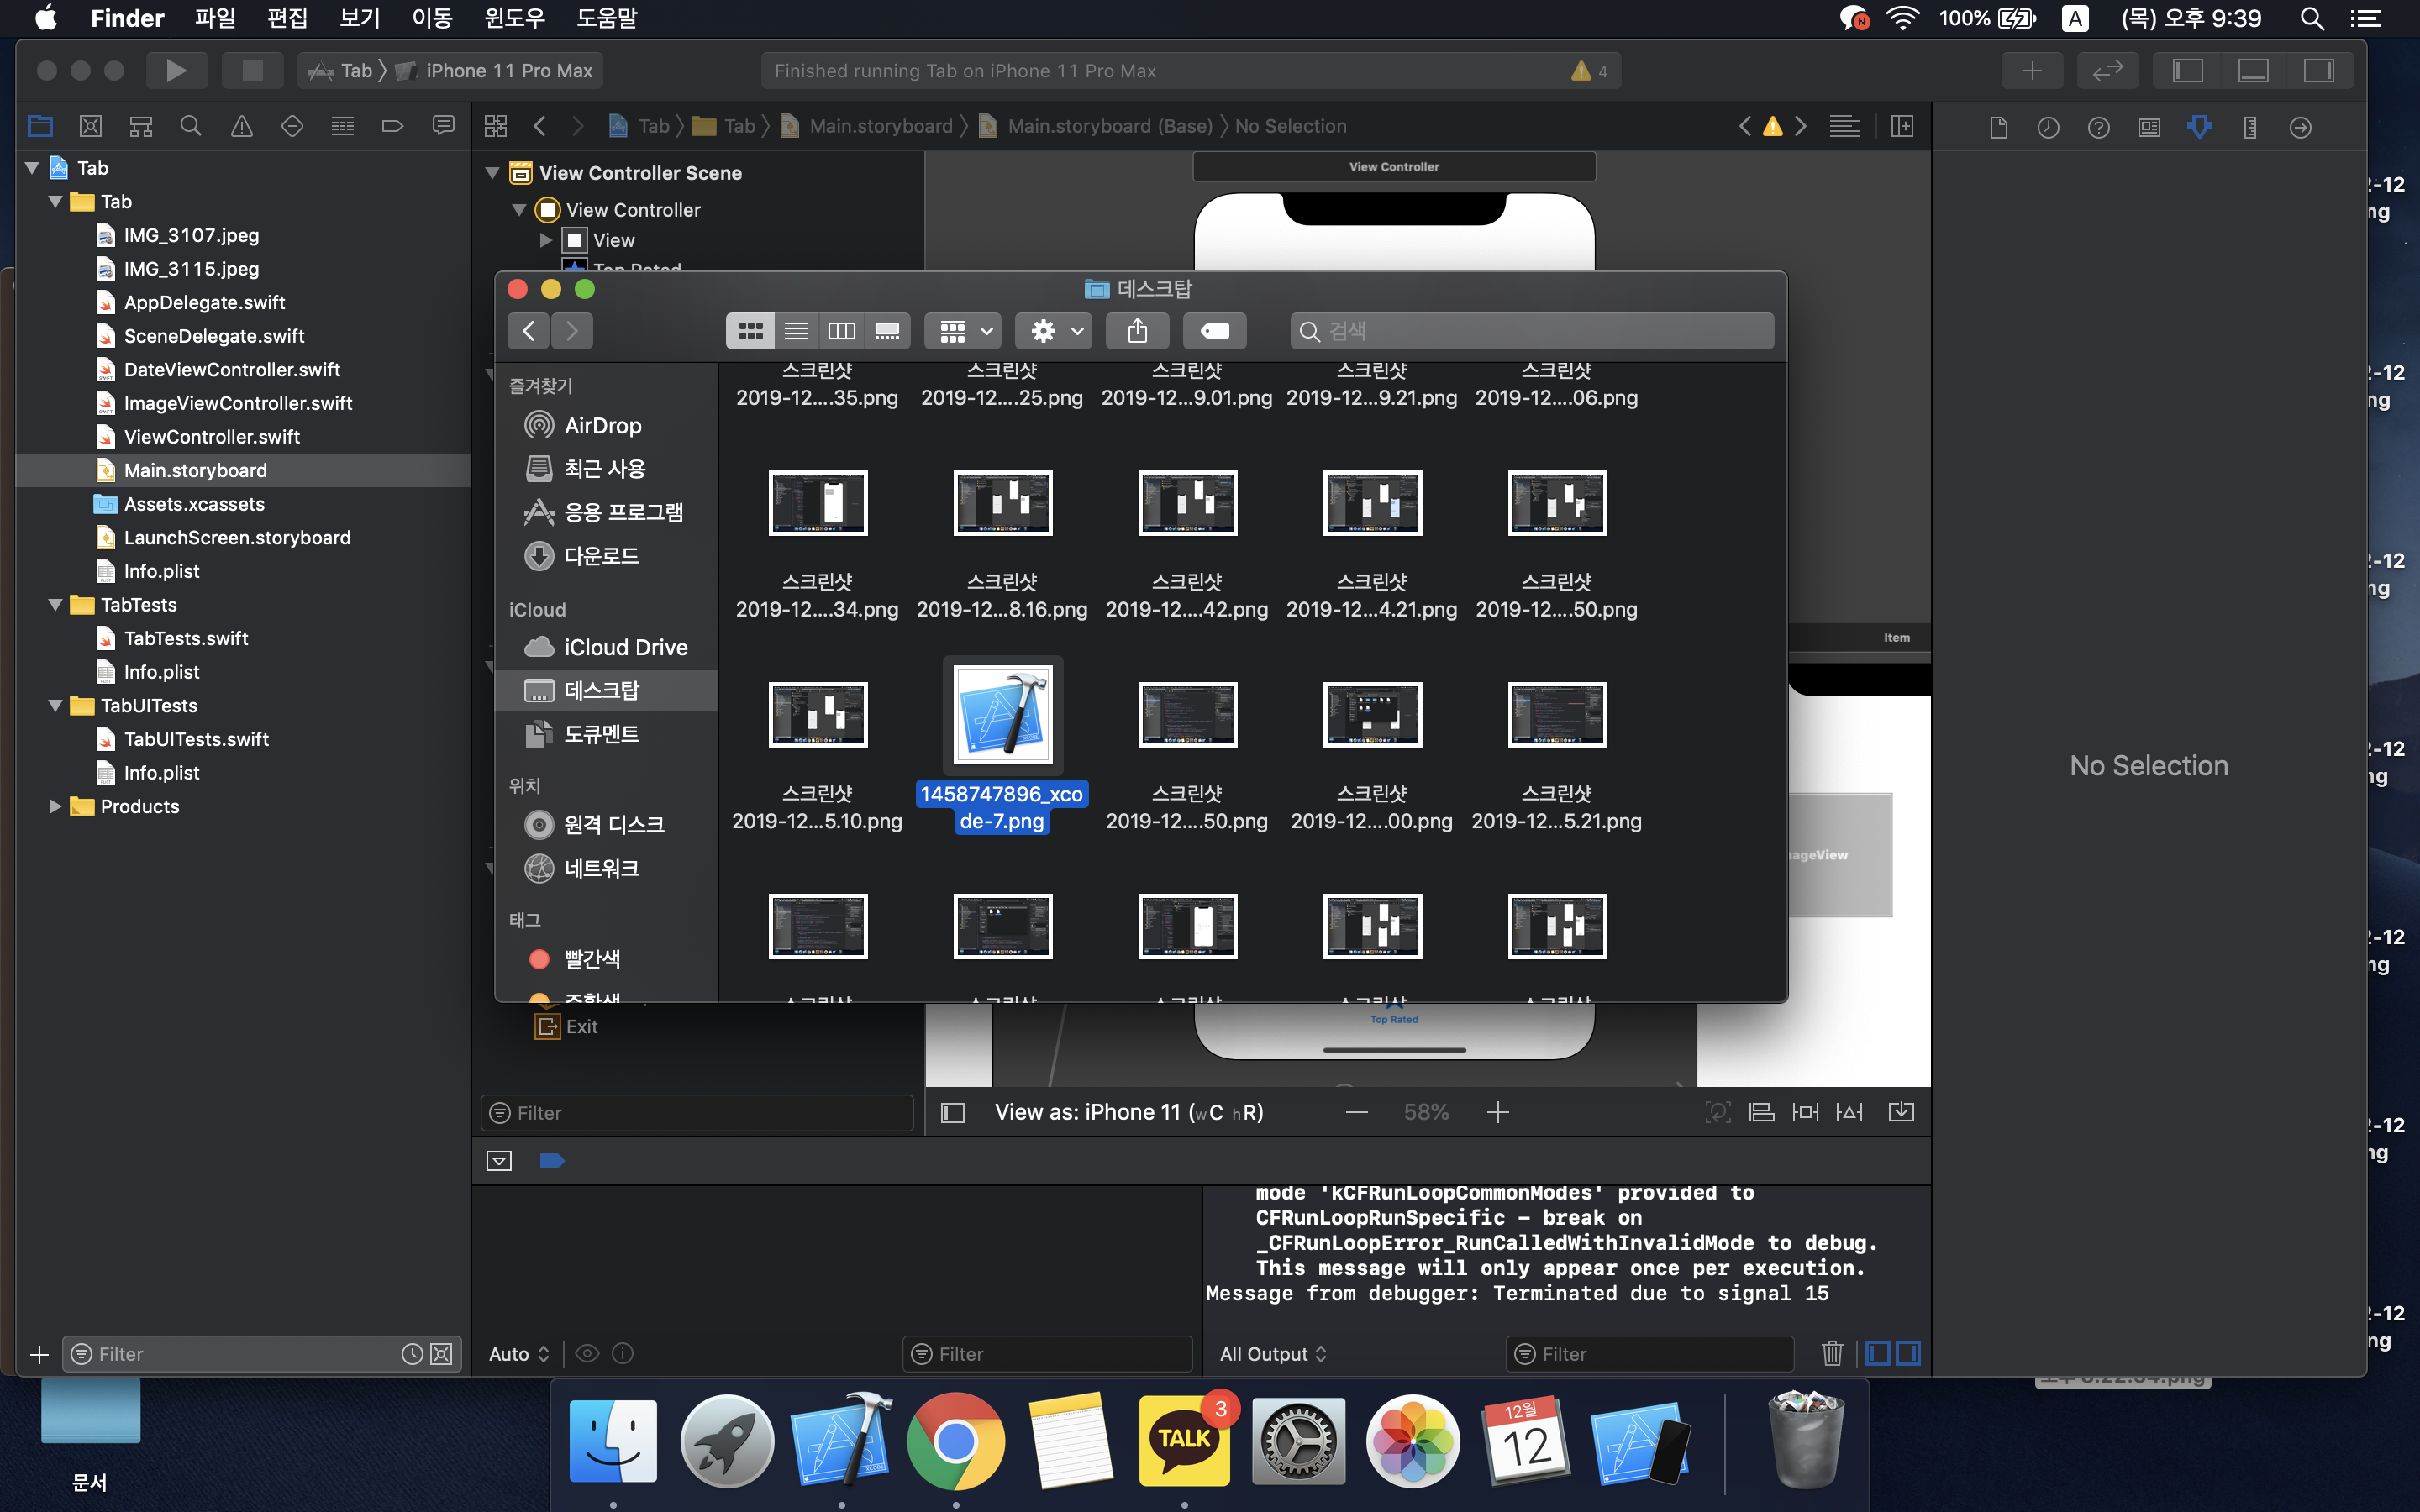This screenshot has height=1512, width=2420.
Task: Clear console with the trash icon
Action: (x=1831, y=1353)
